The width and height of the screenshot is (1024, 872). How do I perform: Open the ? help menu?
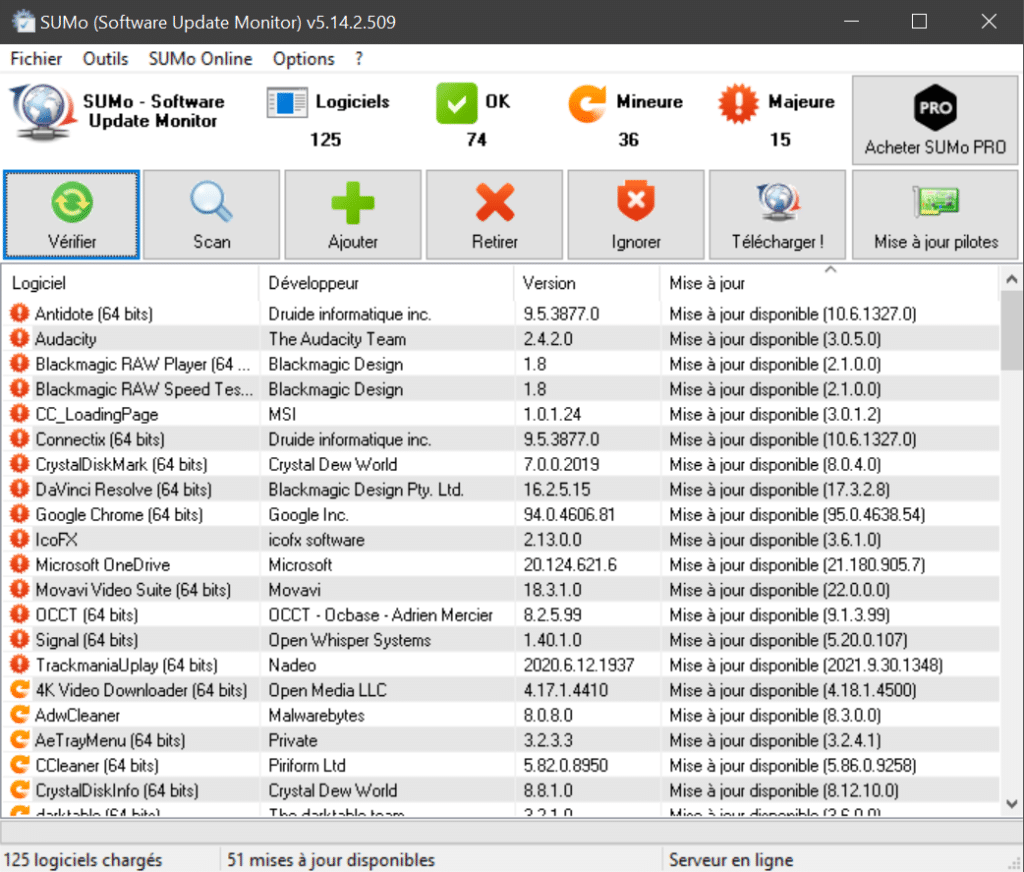tap(359, 59)
